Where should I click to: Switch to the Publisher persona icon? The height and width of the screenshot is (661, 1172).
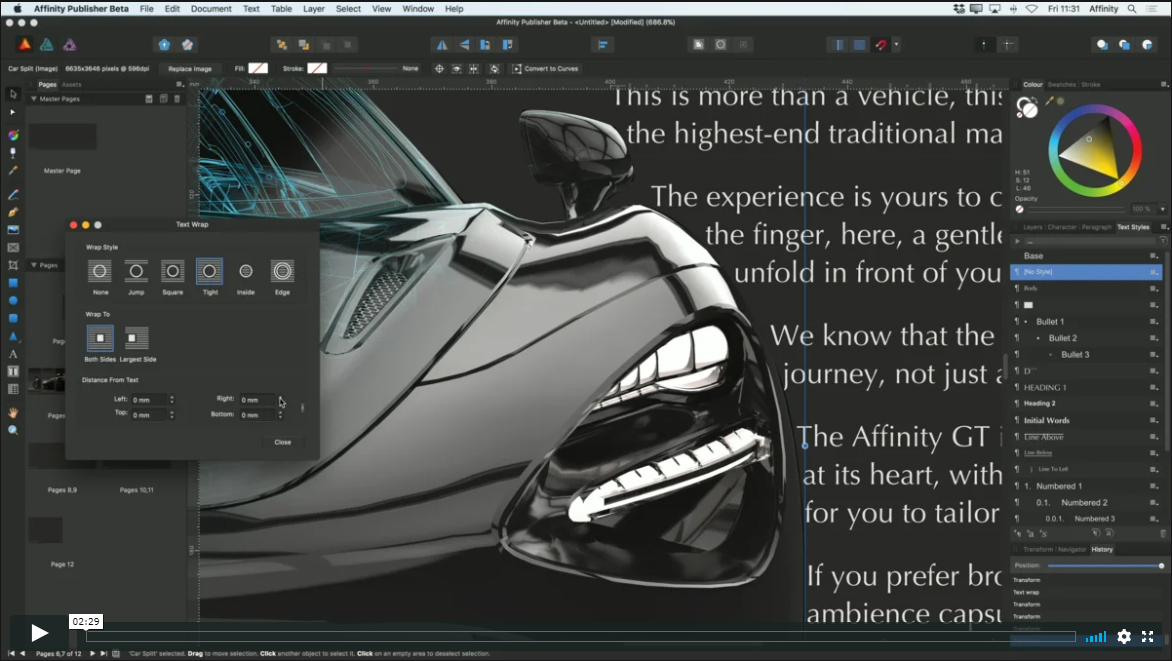click(x=25, y=45)
